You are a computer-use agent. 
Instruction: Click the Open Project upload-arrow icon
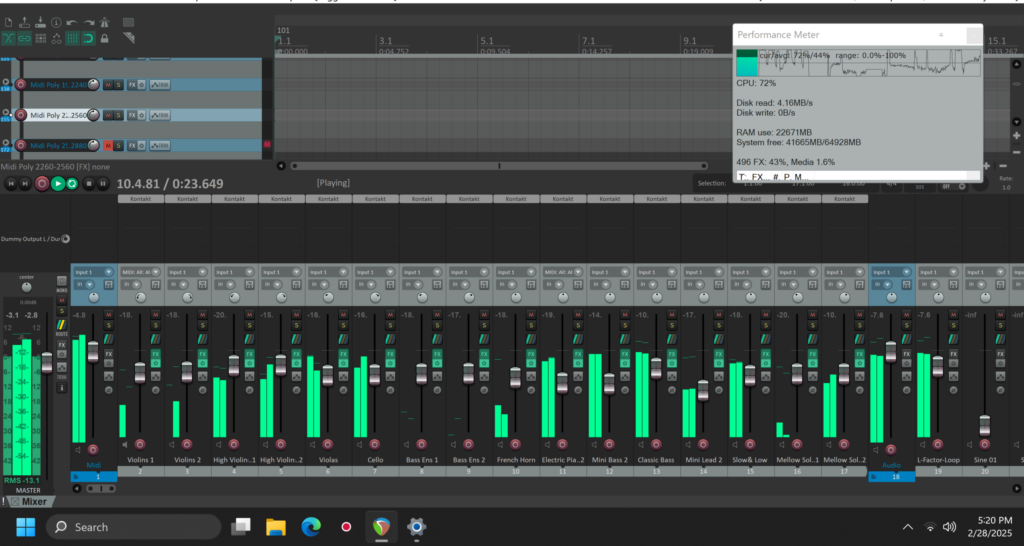pos(25,23)
